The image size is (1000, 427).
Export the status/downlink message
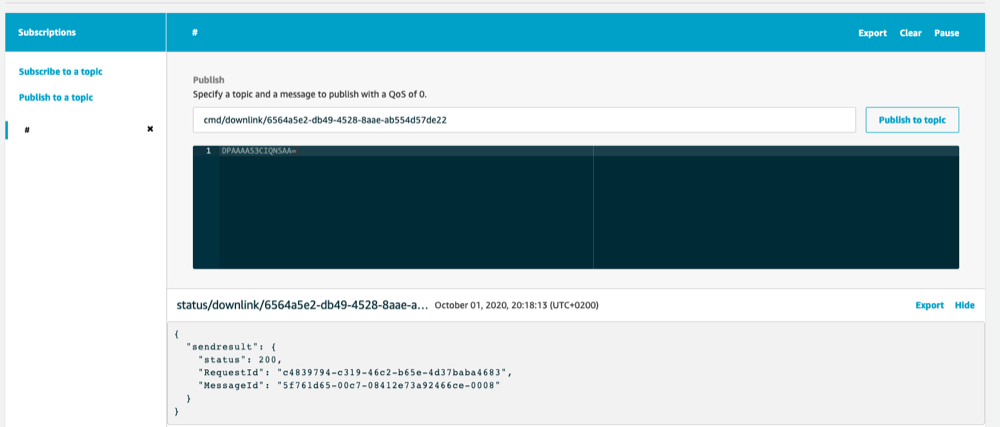[x=930, y=305]
